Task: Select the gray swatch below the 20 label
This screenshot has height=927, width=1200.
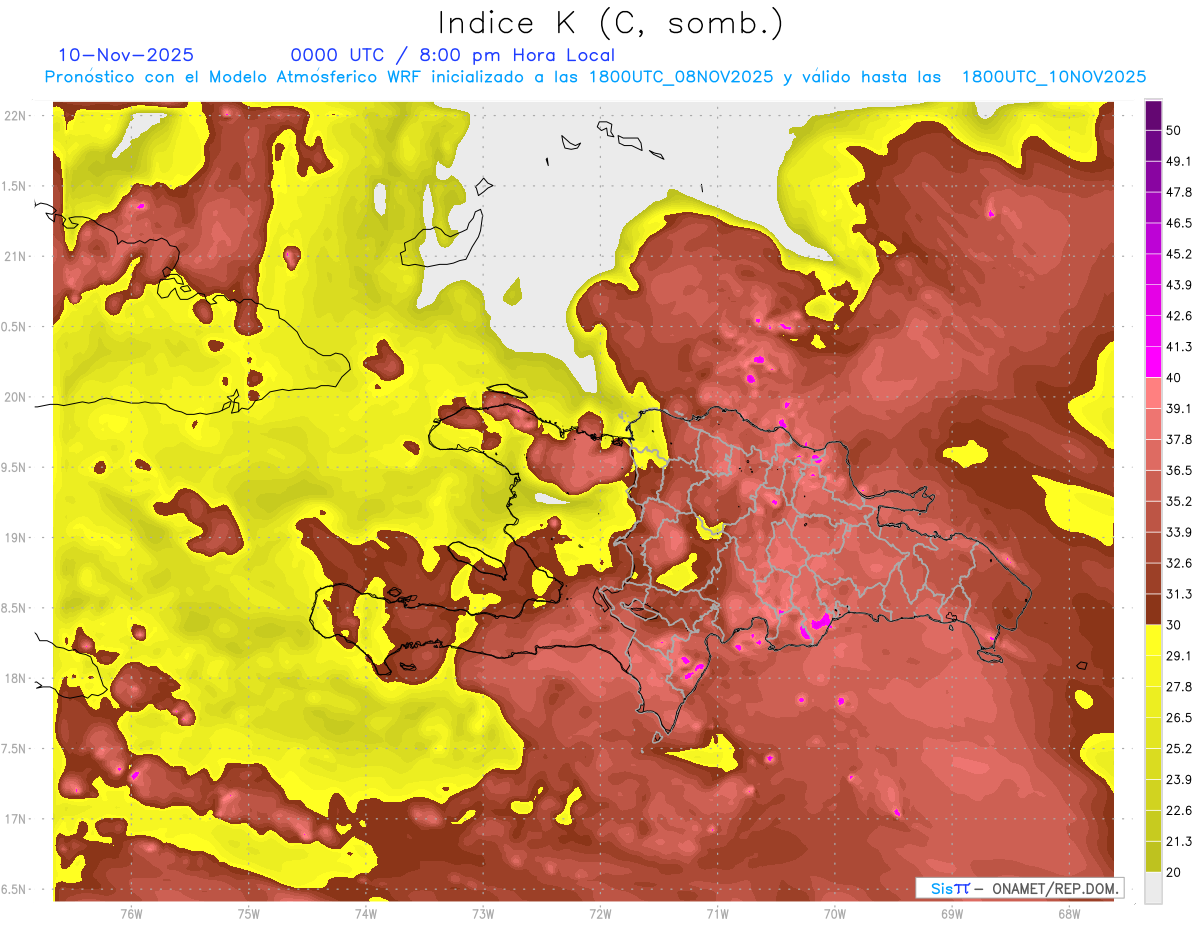Action: pos(1153,887)
